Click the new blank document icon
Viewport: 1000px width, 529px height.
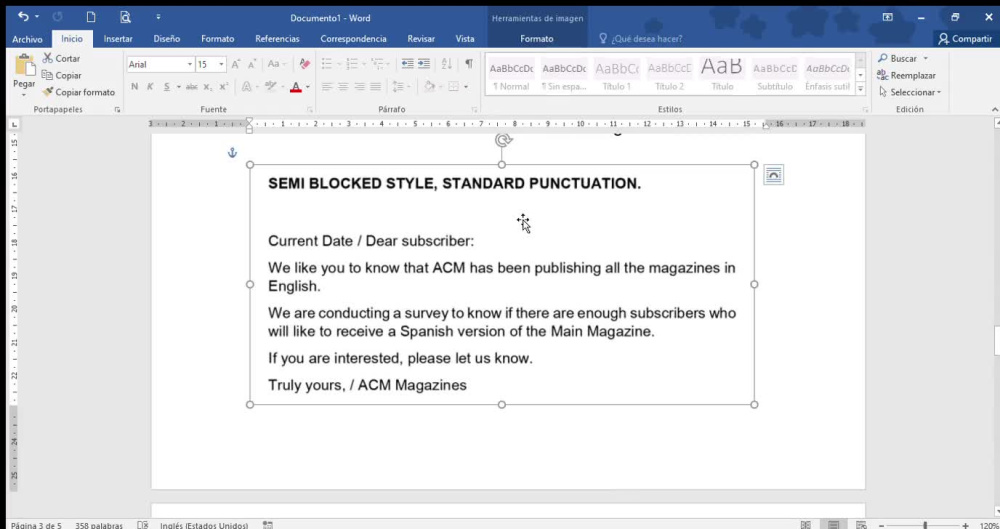(91, 17)
